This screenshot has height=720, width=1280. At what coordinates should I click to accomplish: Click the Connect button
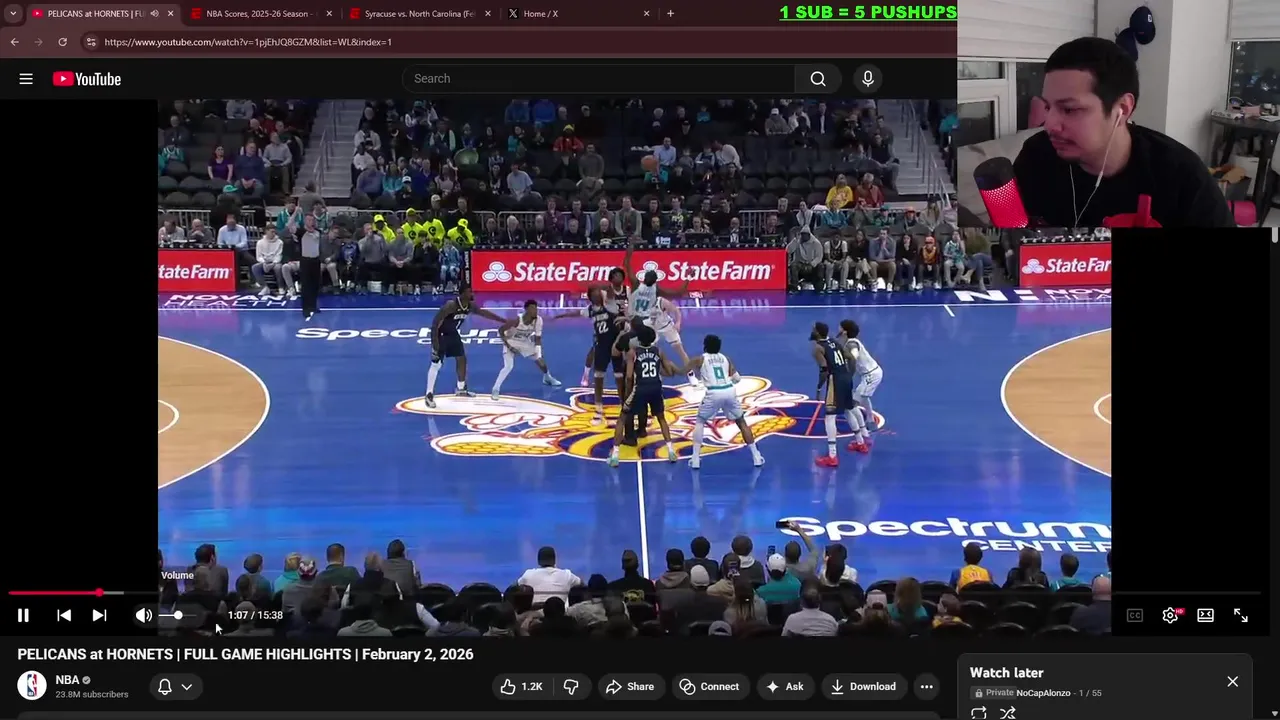tap(709, 686)
